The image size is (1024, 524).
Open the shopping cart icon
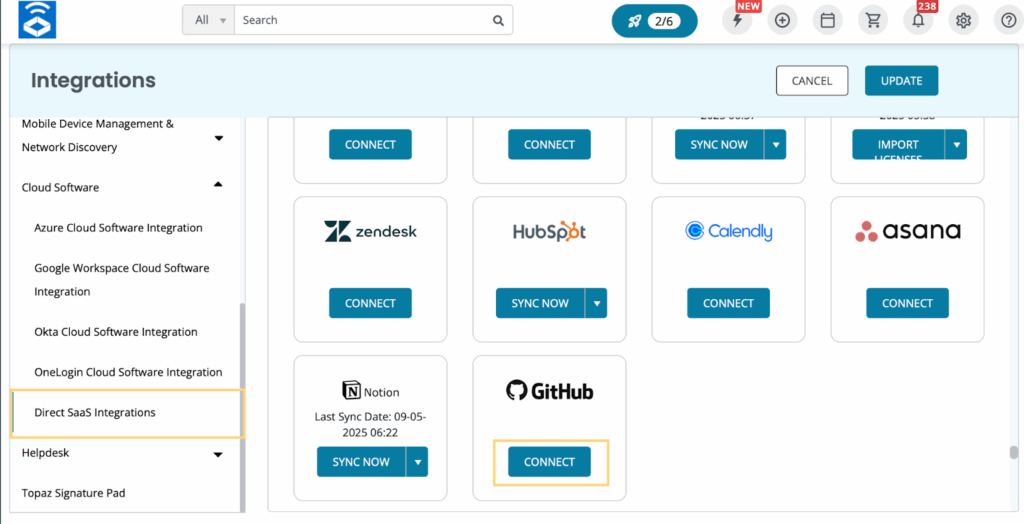tap(873, 20)
